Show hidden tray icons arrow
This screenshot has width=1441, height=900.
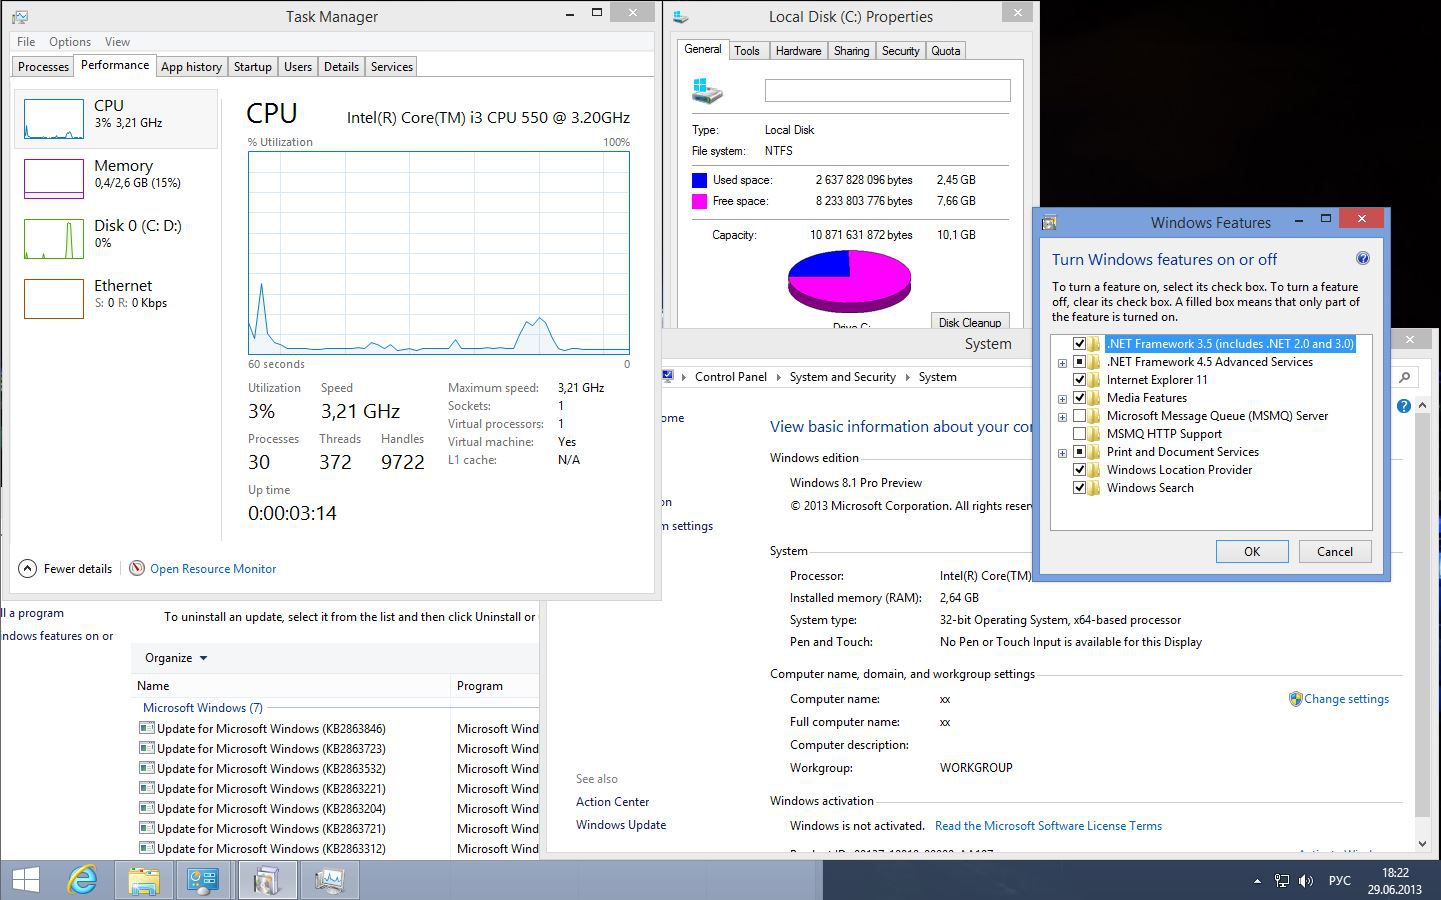(1257, 881)
